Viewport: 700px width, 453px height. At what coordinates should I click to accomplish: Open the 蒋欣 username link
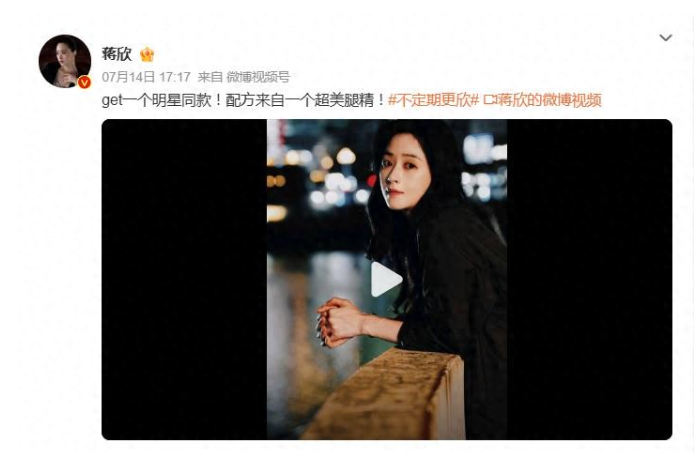click(117, 54)
